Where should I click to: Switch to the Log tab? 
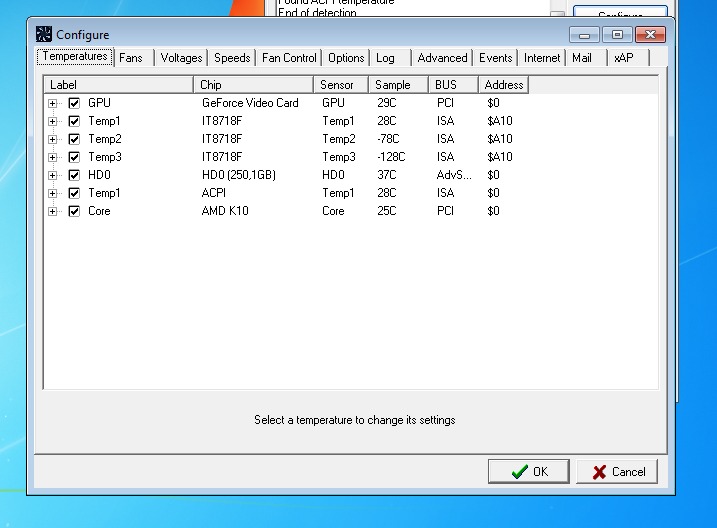[391, 58]
